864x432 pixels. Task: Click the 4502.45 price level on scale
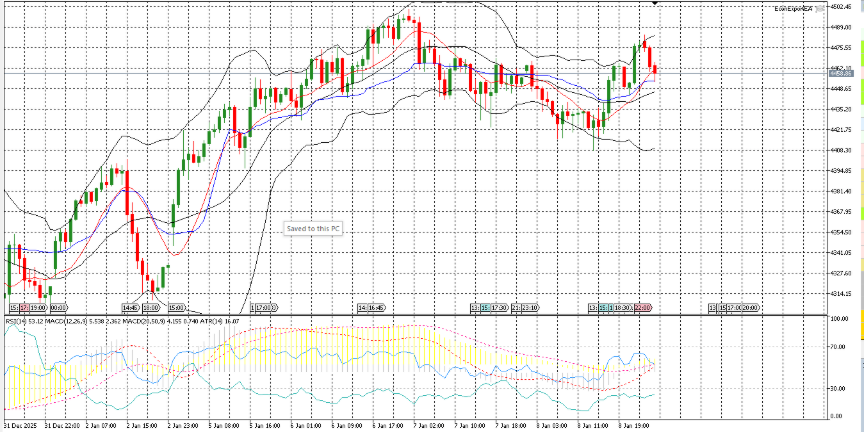coord(840,6)
